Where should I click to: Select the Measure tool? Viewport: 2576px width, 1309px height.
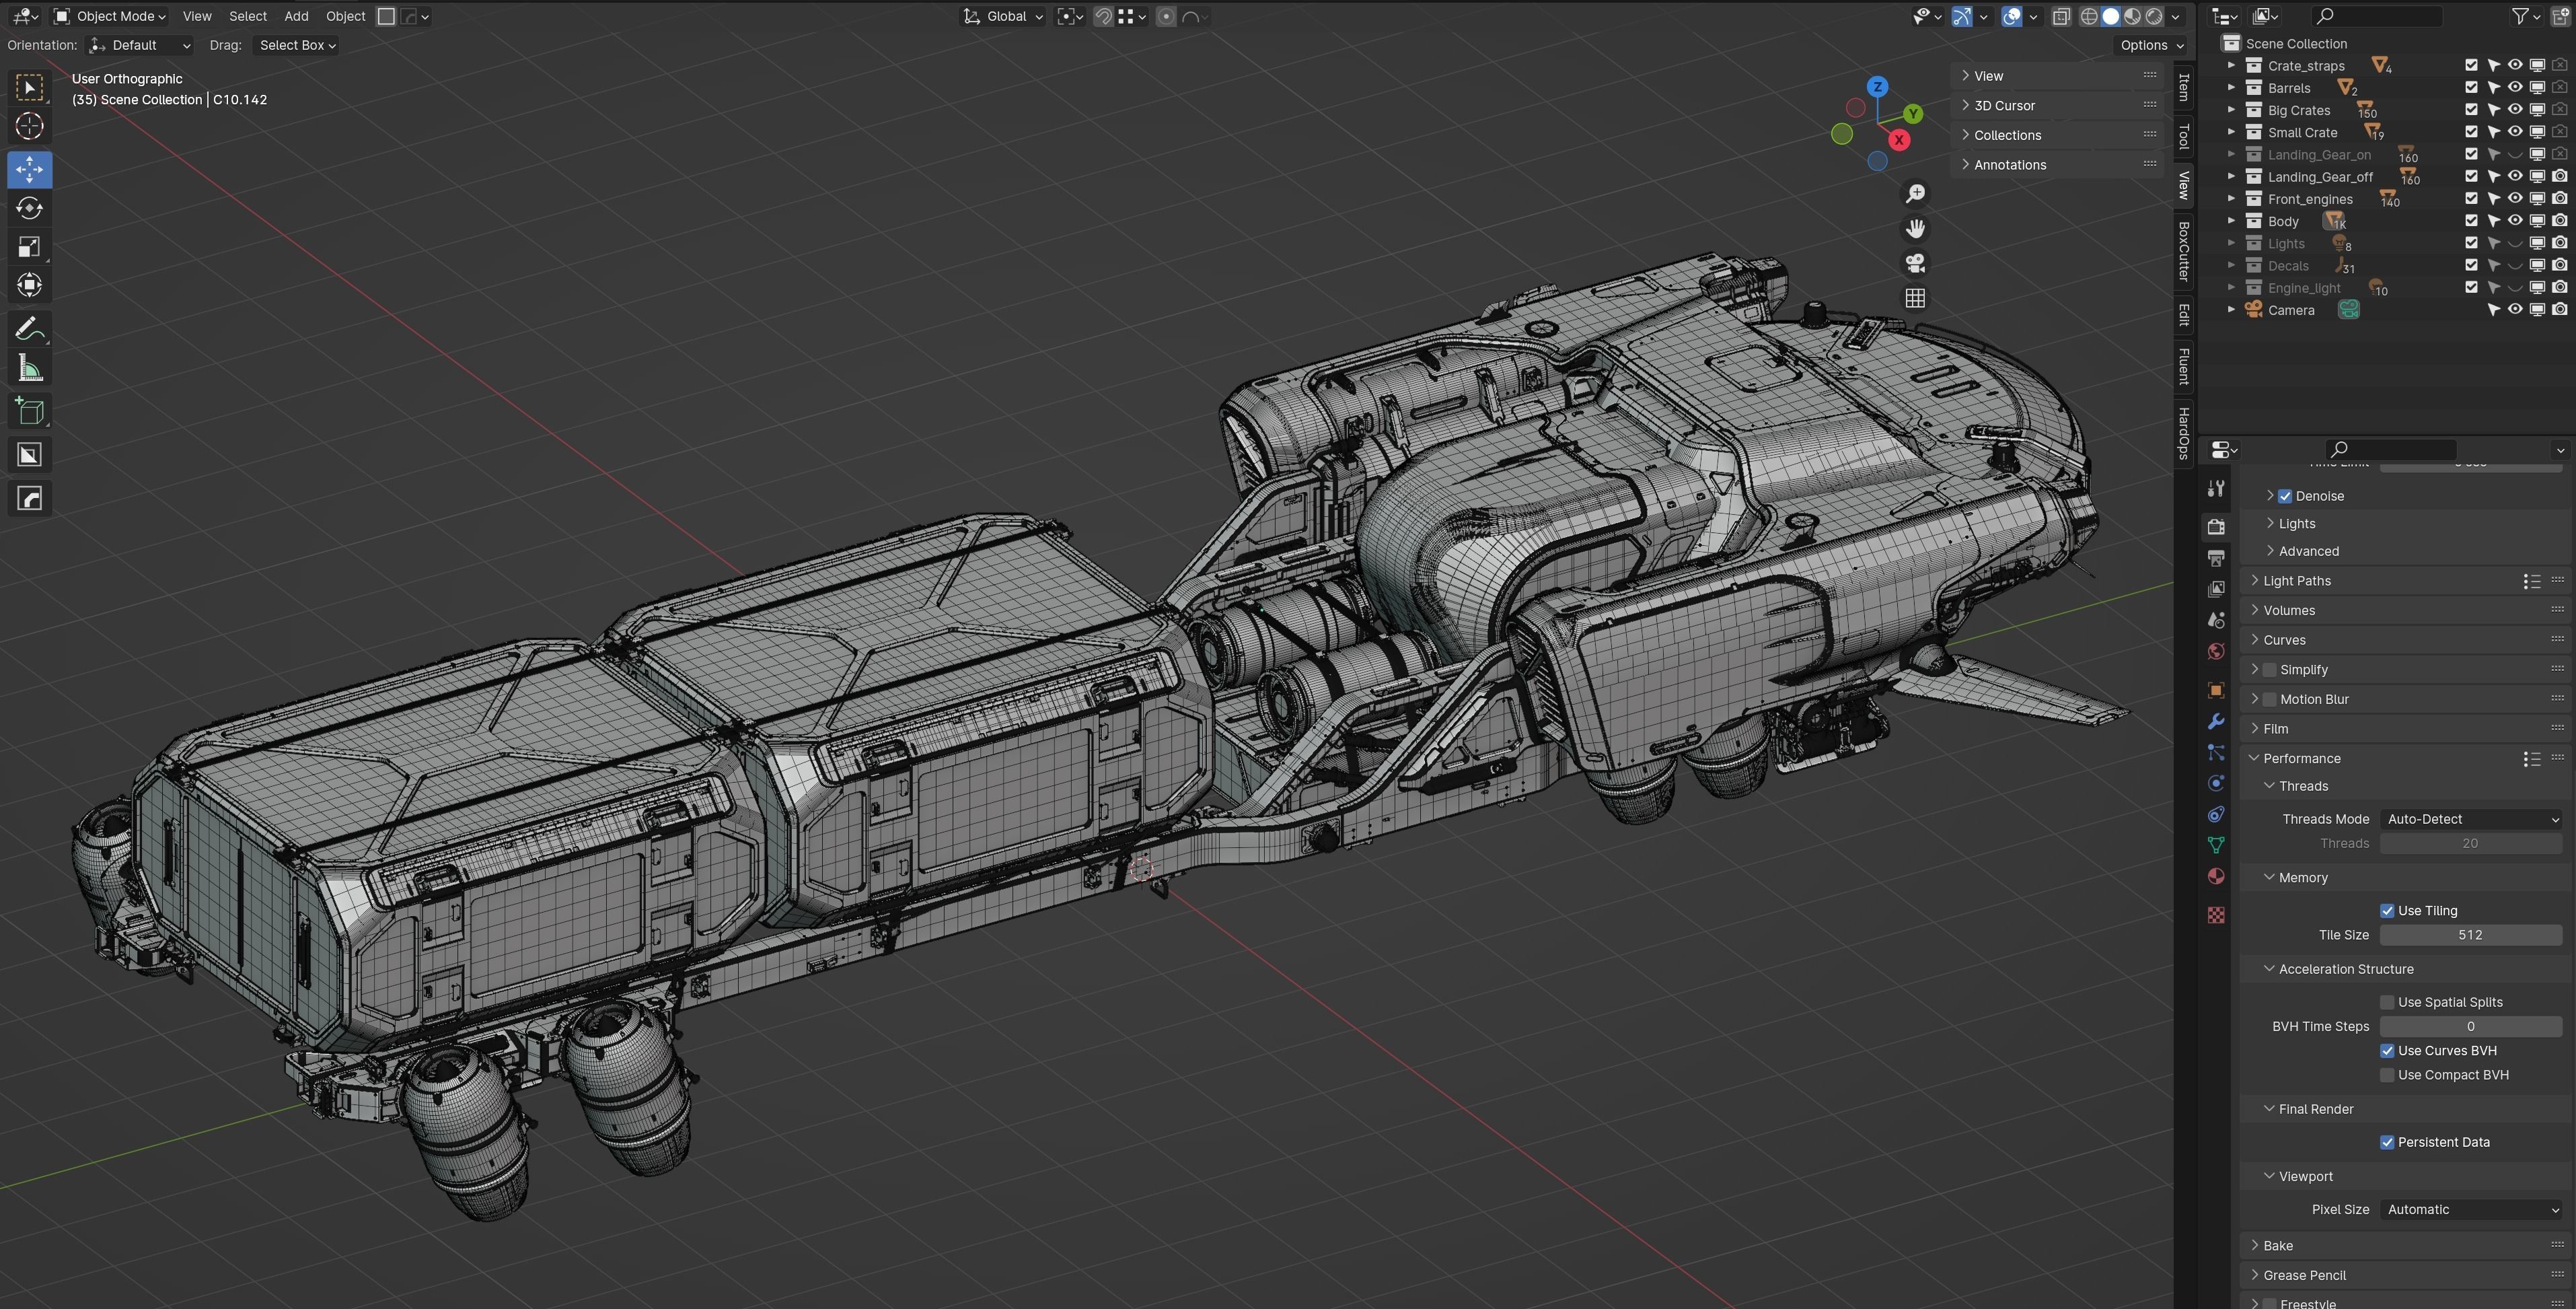(29, 369)
